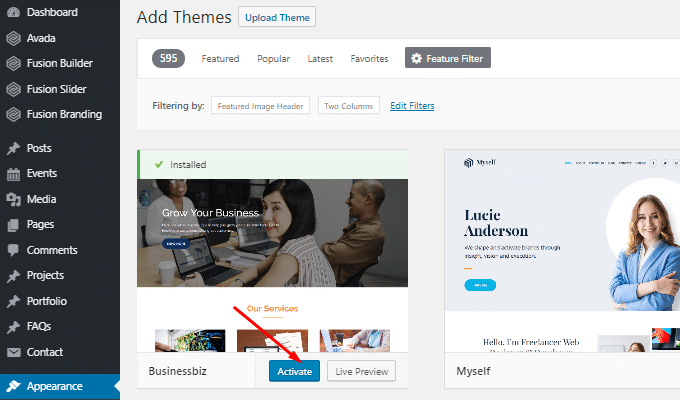
Task: Click the Posts pushpin icon
Action: point(13,148)
